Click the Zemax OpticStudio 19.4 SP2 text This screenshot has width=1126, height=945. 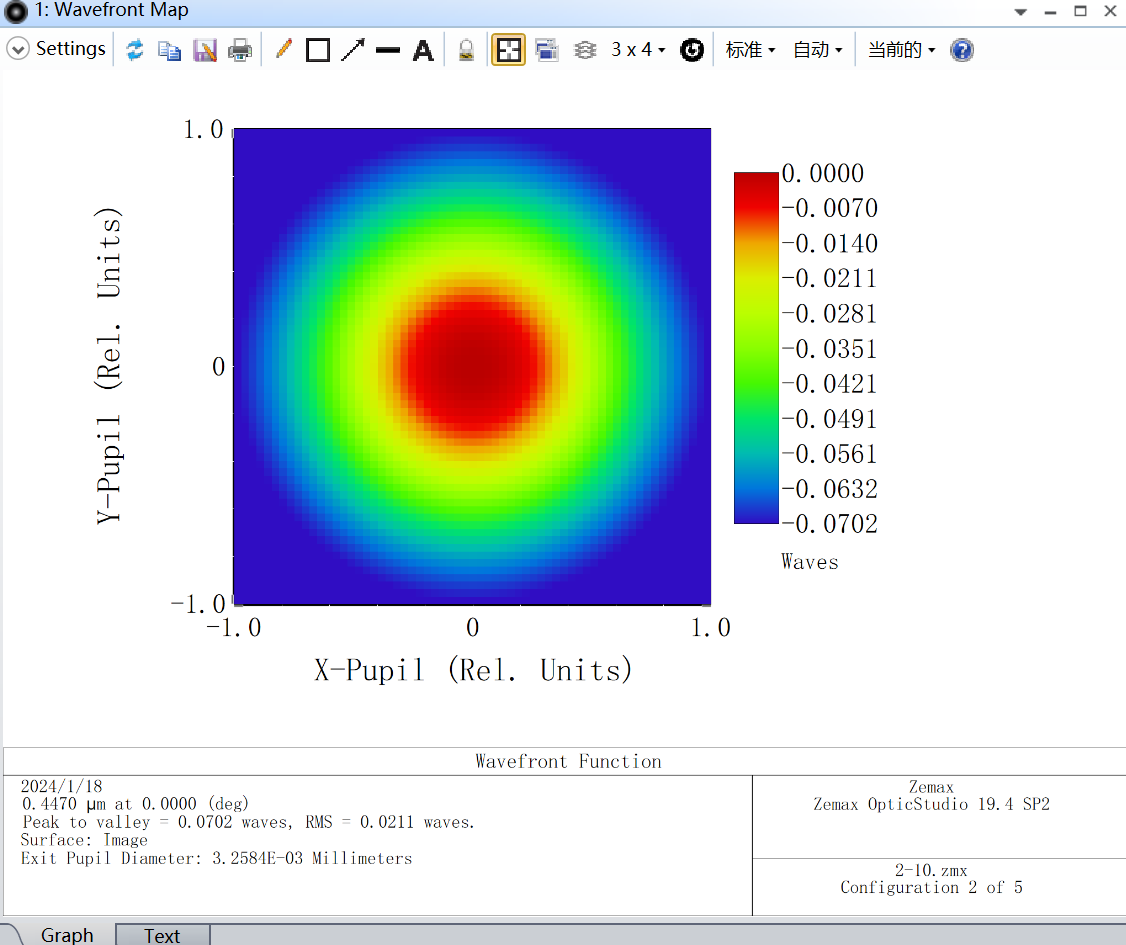[x=931, y=804]
